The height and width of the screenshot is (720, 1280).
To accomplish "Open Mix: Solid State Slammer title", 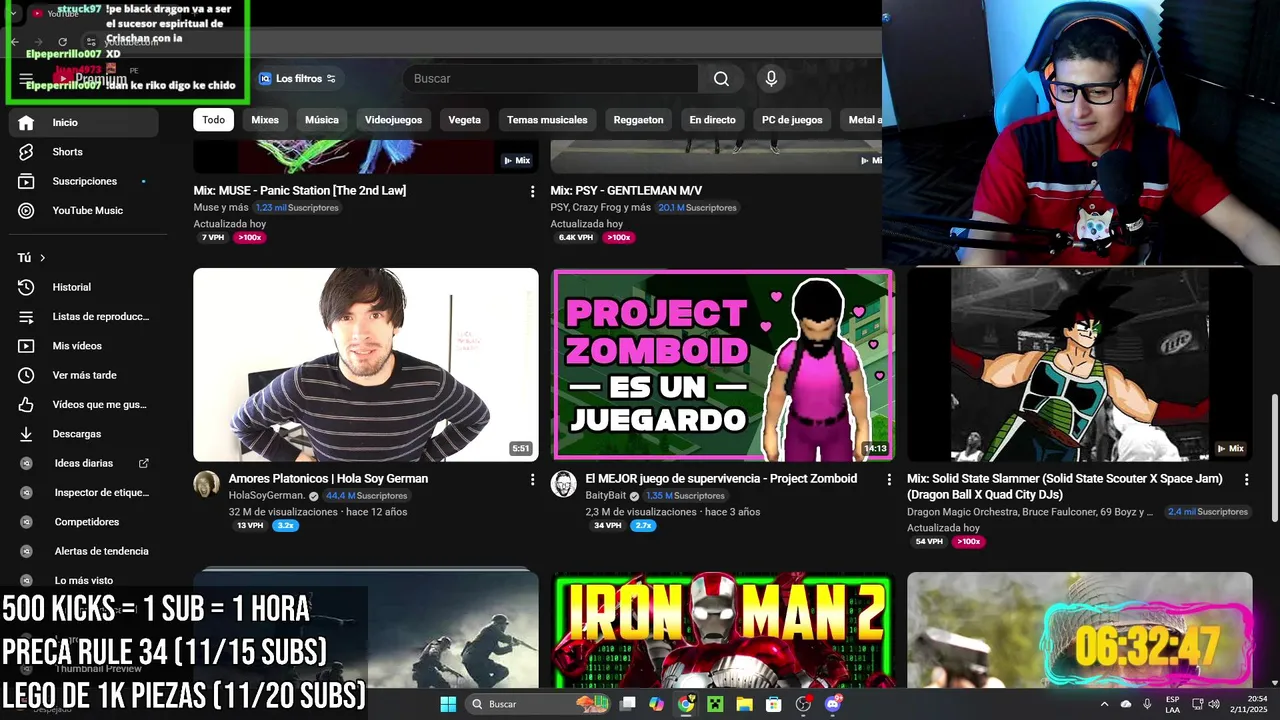I will tap(1065, 487).
